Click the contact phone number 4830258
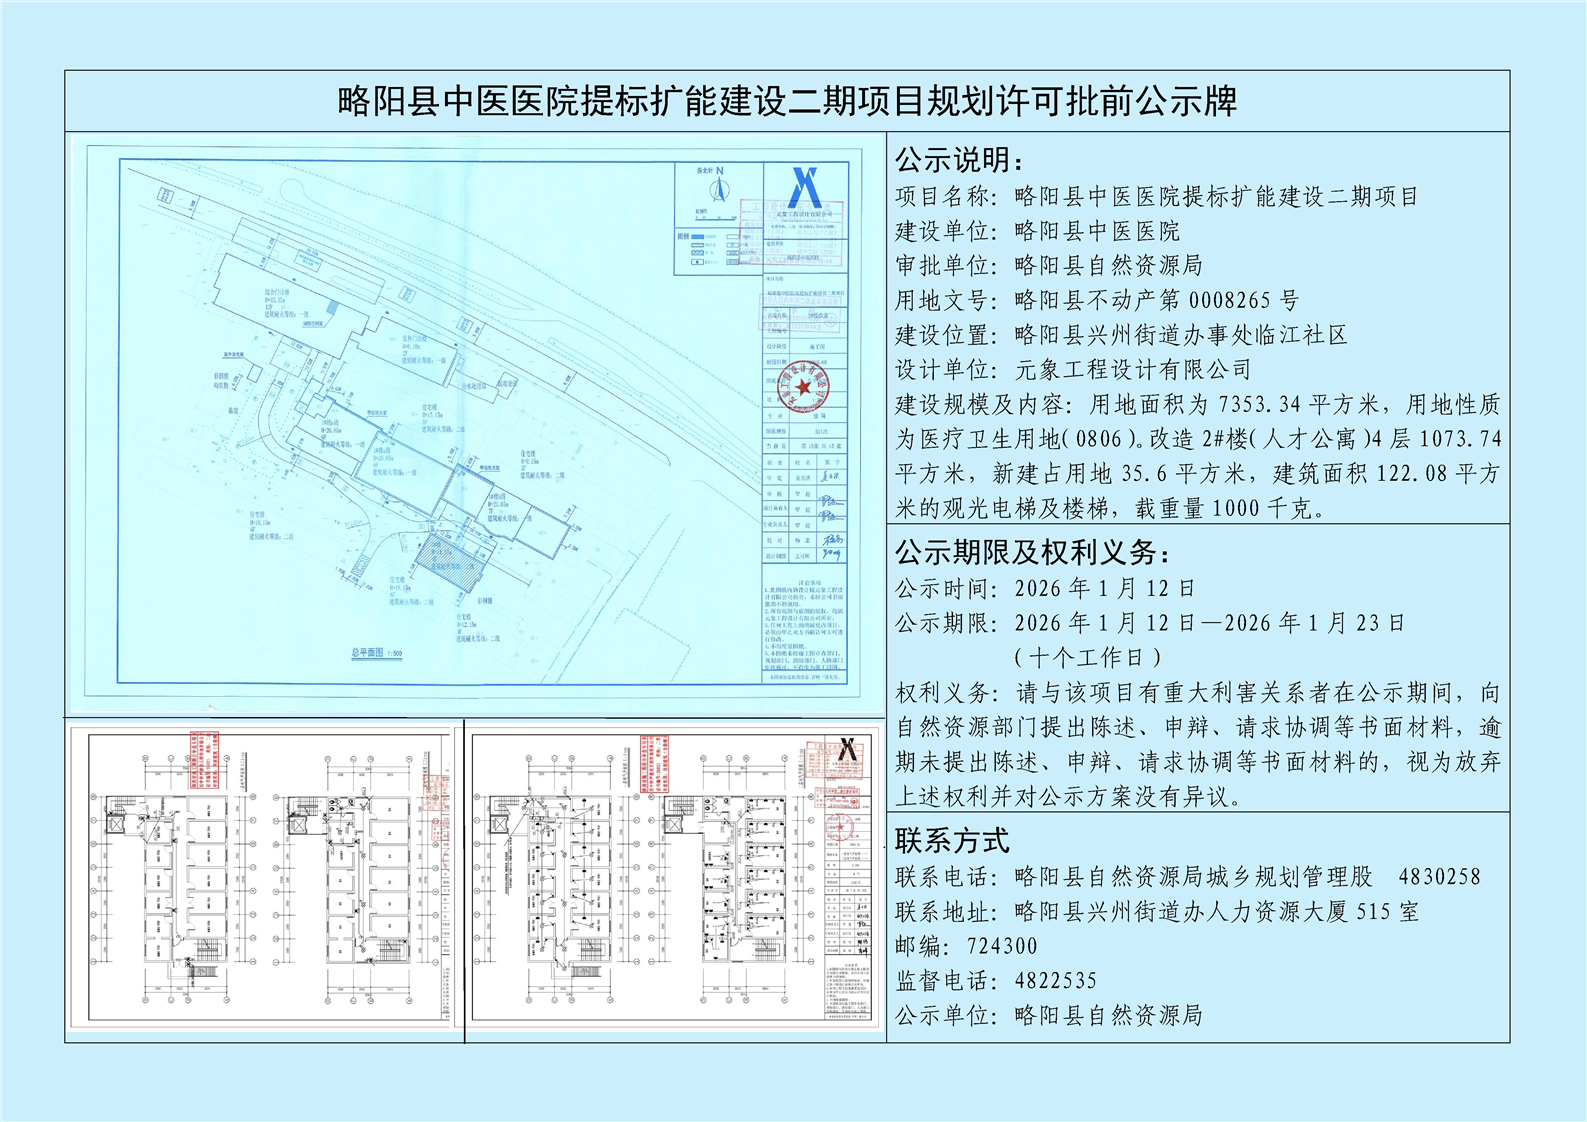This screenshot has width=1587, height=1122. [x=1439, y=877]
